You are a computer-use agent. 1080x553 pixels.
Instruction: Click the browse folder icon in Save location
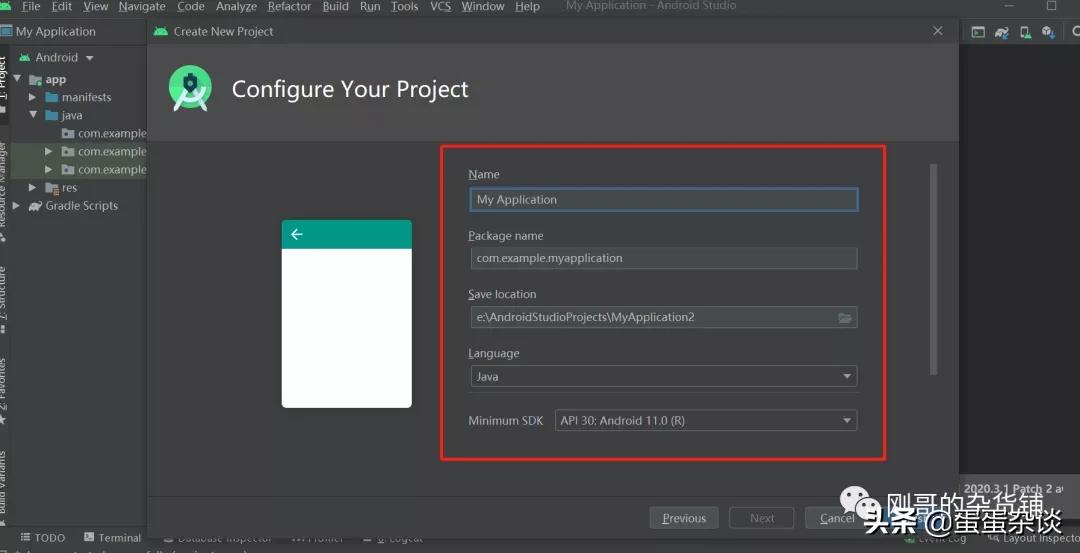[x=844, y=317]
